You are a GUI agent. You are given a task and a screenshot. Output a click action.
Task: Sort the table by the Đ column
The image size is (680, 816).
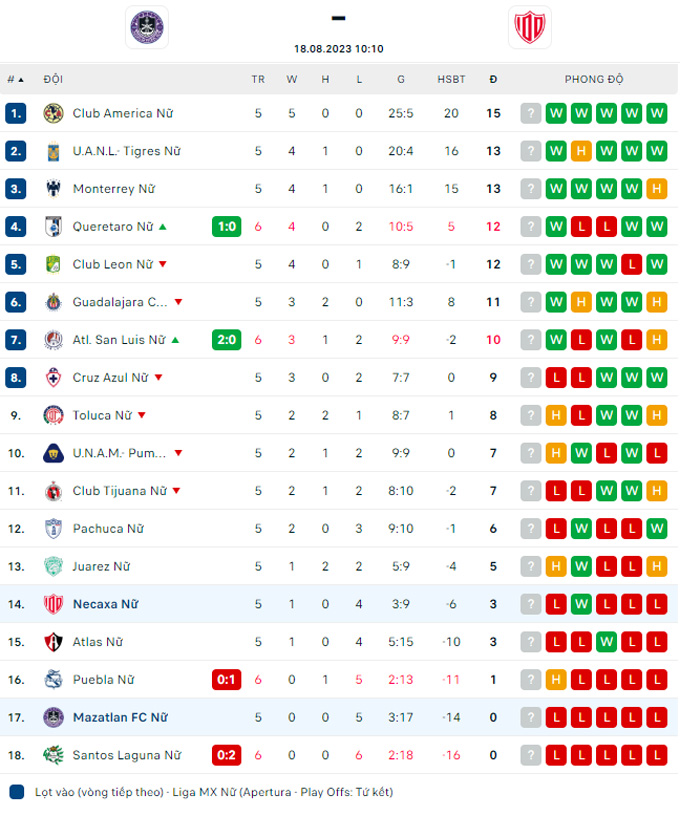pos(492,79)
